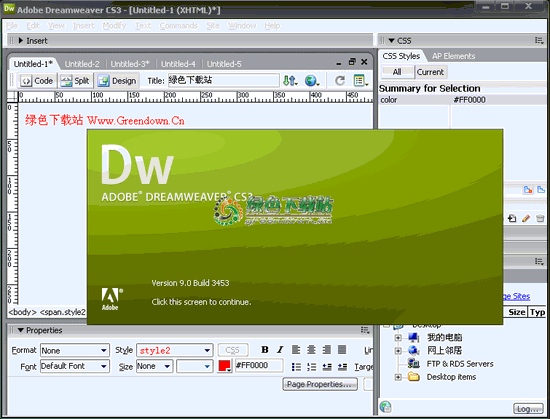The height and width of the screenshot is (419, 550).
Task: Open Properties panel options menu
Action: pyautogui.click(x=365, y=330)
